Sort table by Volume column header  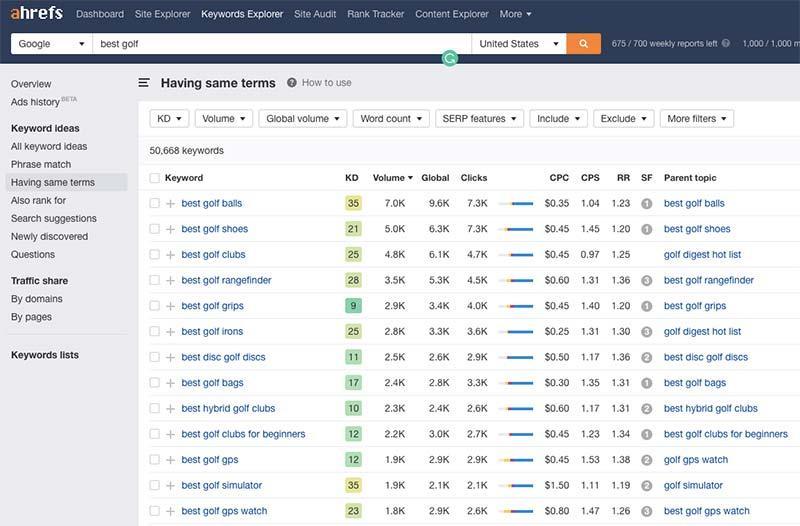pos(392,178)
